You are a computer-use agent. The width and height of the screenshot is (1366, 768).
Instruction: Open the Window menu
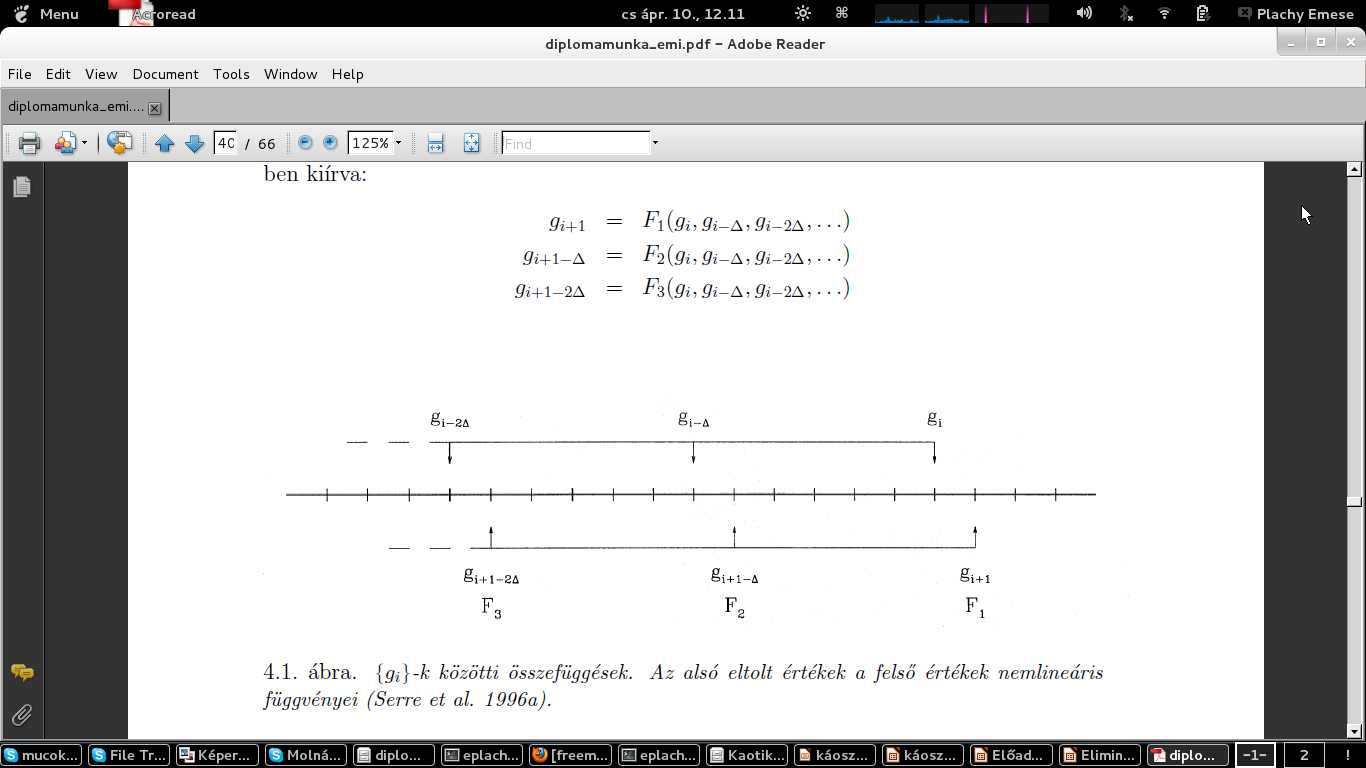click(x=290, y=74)
